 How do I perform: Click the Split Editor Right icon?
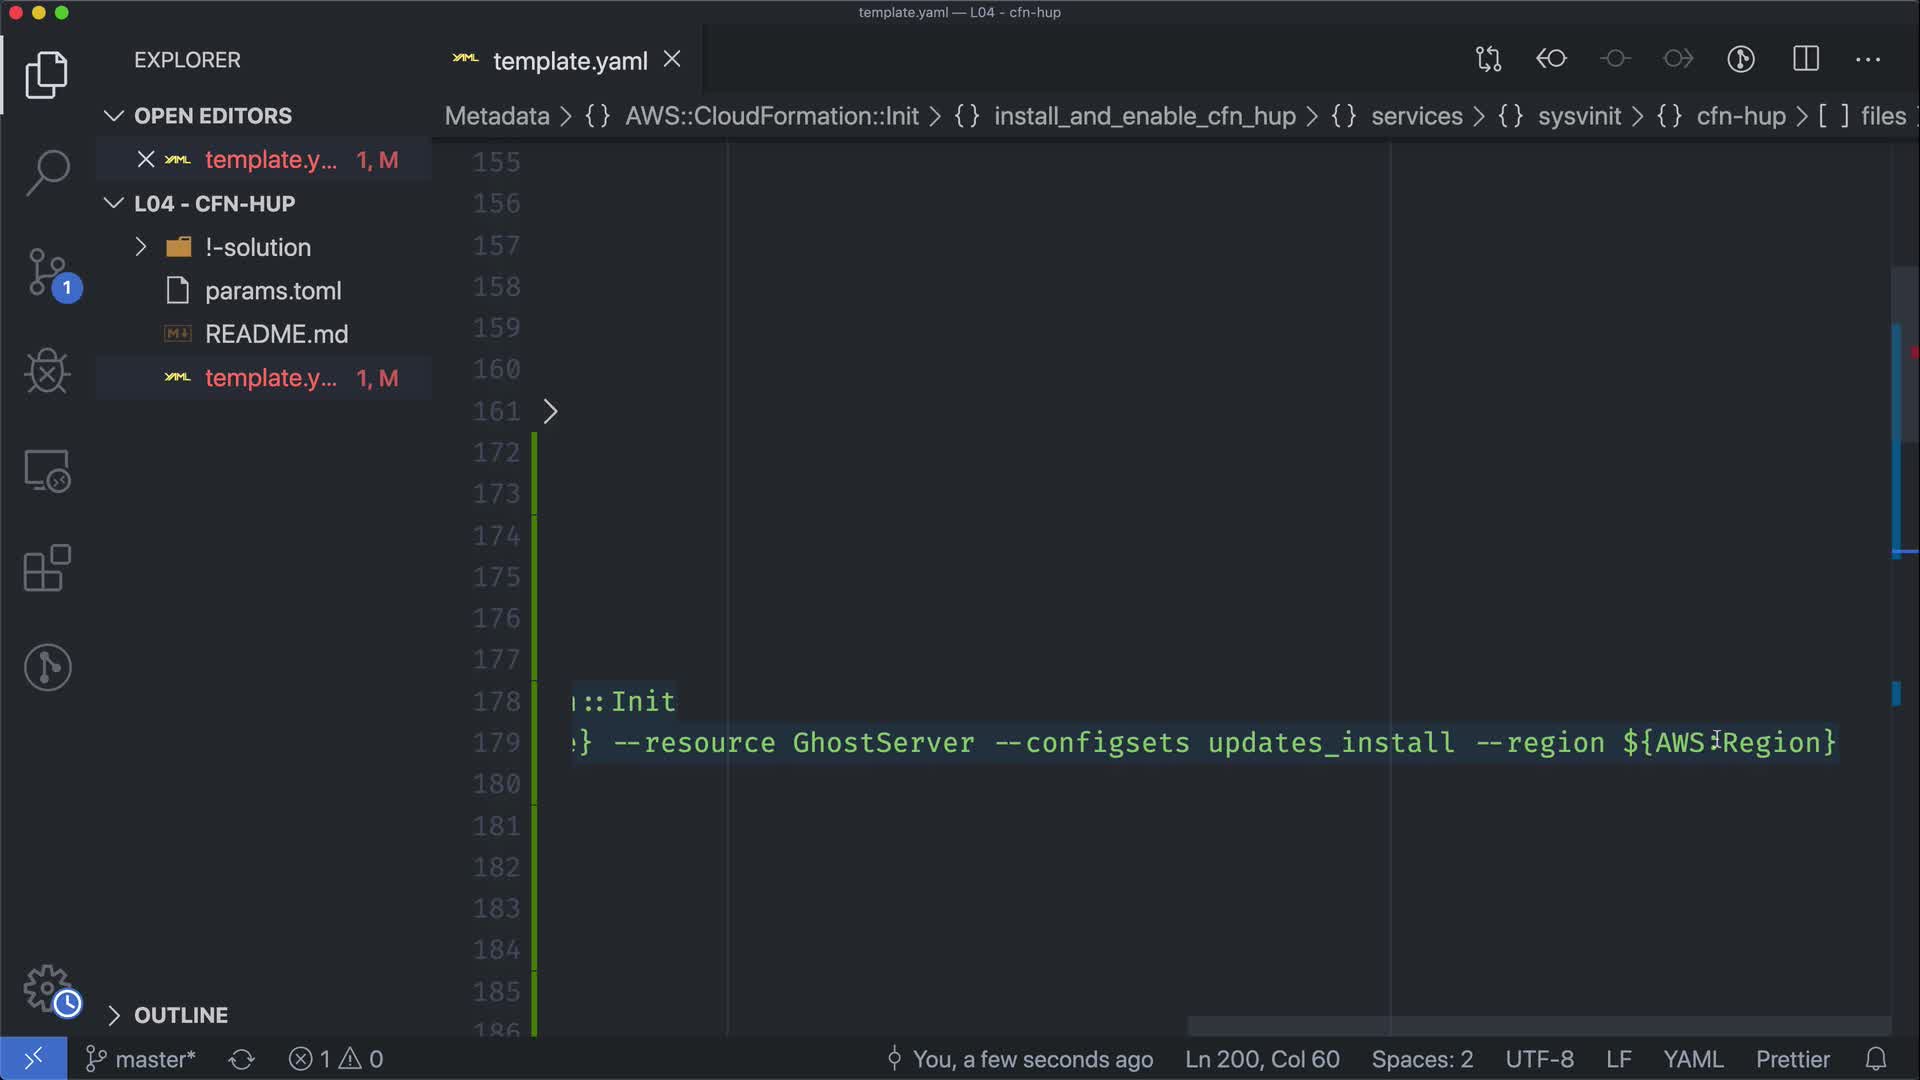click(x=1806, y=59)
